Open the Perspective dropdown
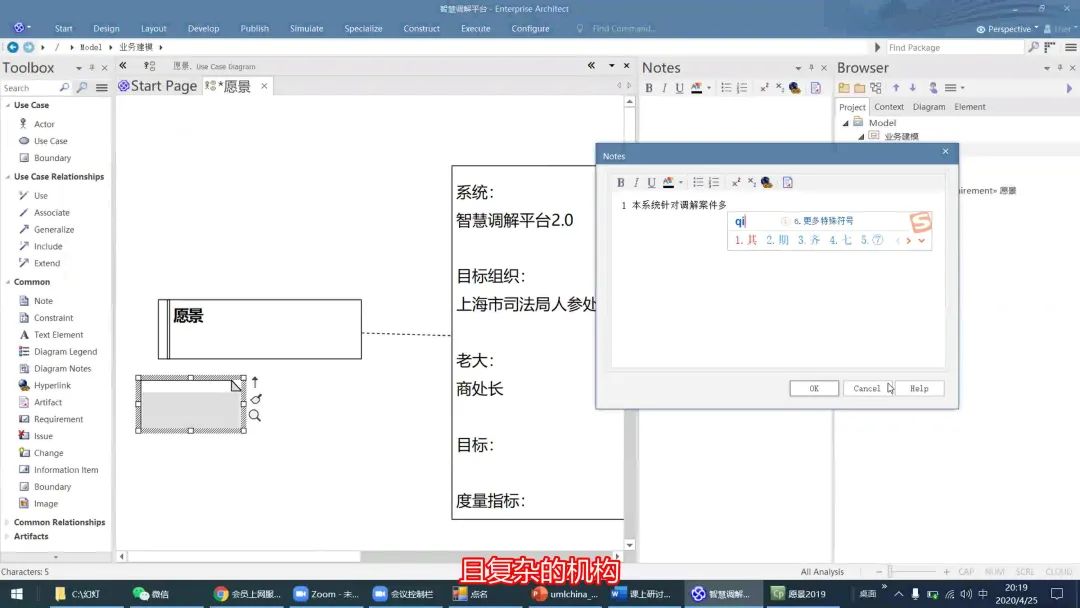 tap(1007, 29)
